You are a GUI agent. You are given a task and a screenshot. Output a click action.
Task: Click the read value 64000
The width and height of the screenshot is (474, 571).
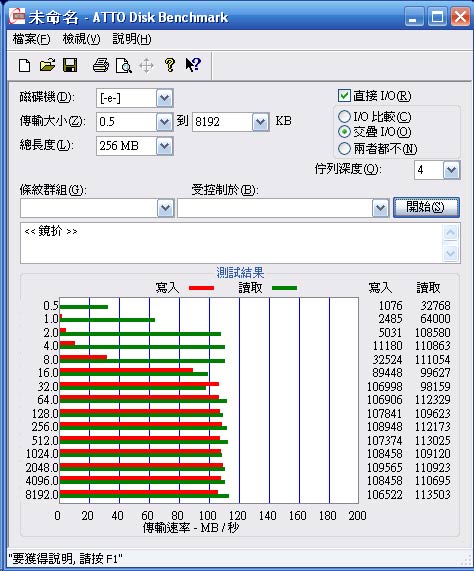[435, 319]
